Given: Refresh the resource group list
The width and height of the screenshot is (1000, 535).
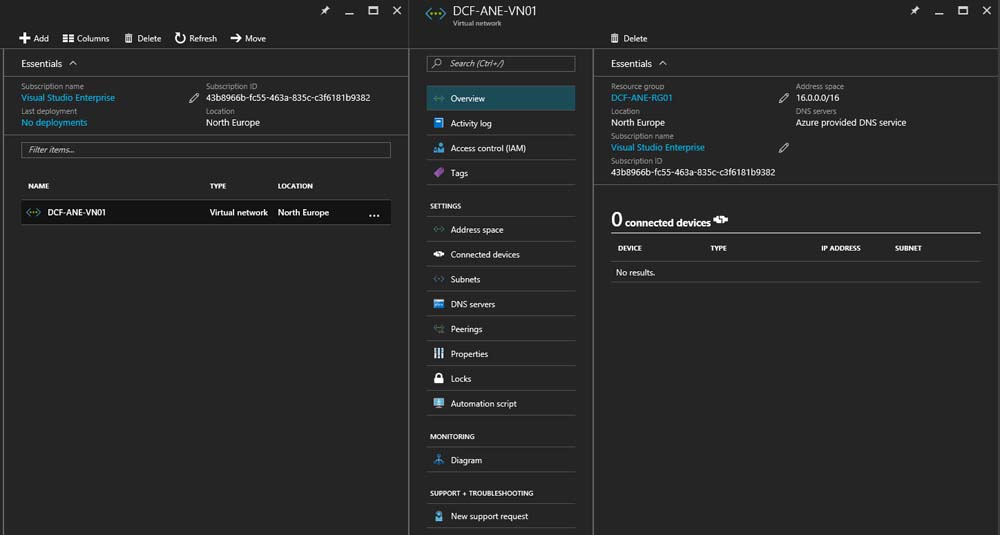Looking at the screenshot, I should pyautogui.click(x=195, y=38).
